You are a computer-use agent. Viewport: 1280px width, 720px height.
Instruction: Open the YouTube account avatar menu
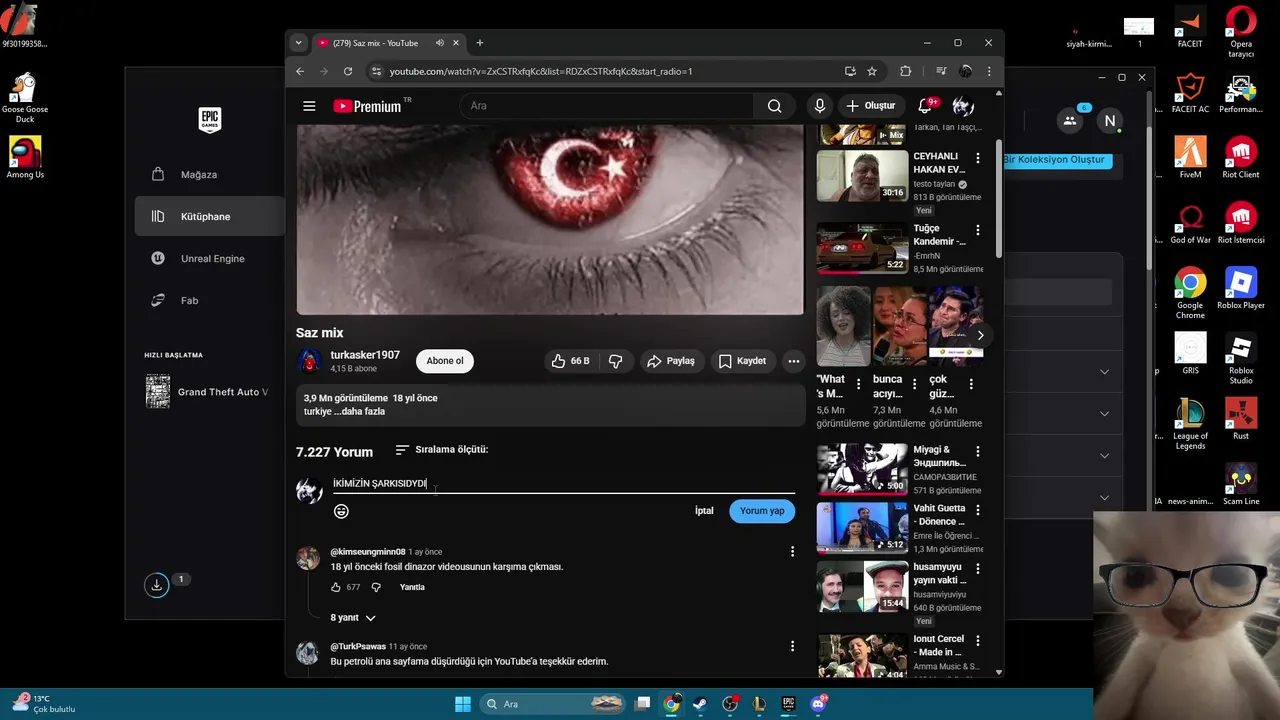click(963, 106)
